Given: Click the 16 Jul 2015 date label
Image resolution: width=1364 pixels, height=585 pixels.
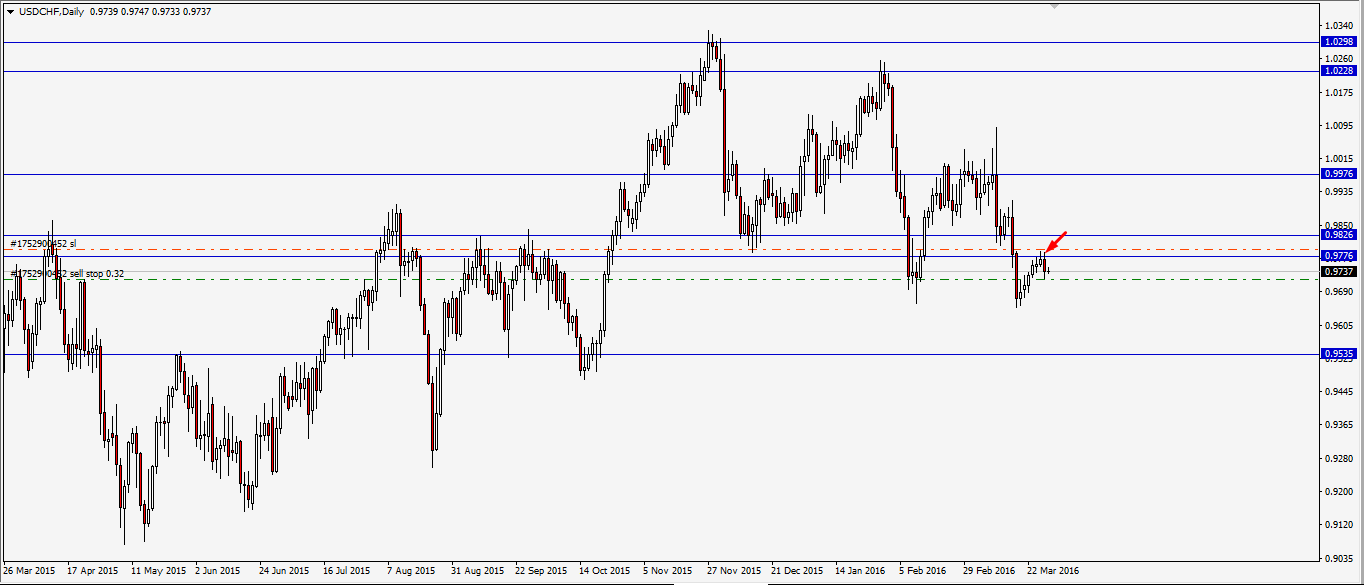Looking at the screenshot, I should tap(349, 571).
